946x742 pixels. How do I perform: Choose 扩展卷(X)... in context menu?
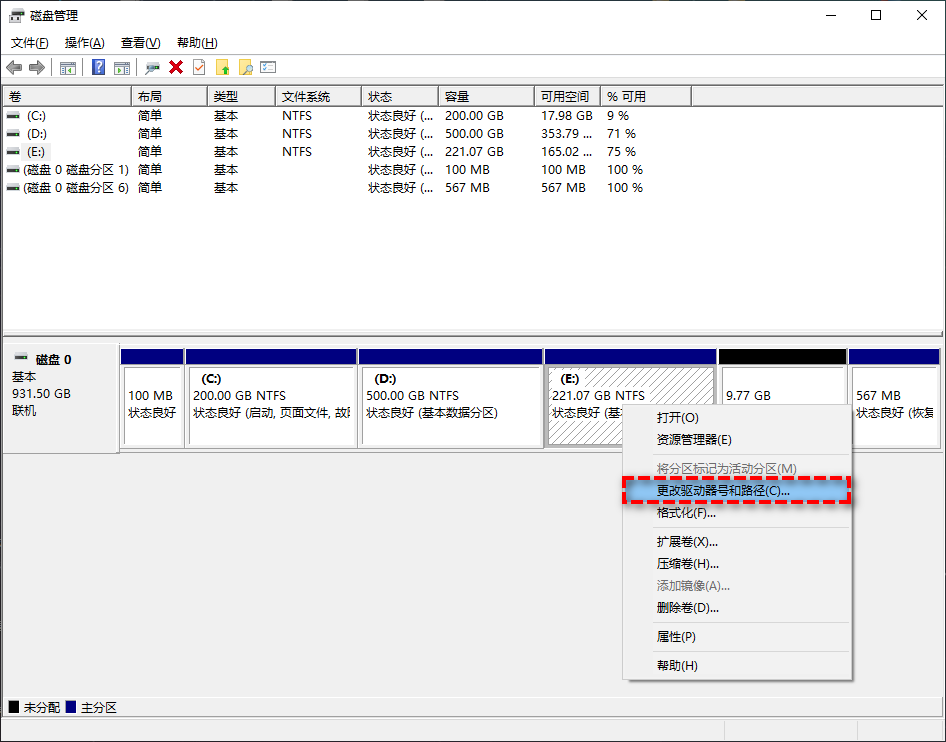coord(737,542)
